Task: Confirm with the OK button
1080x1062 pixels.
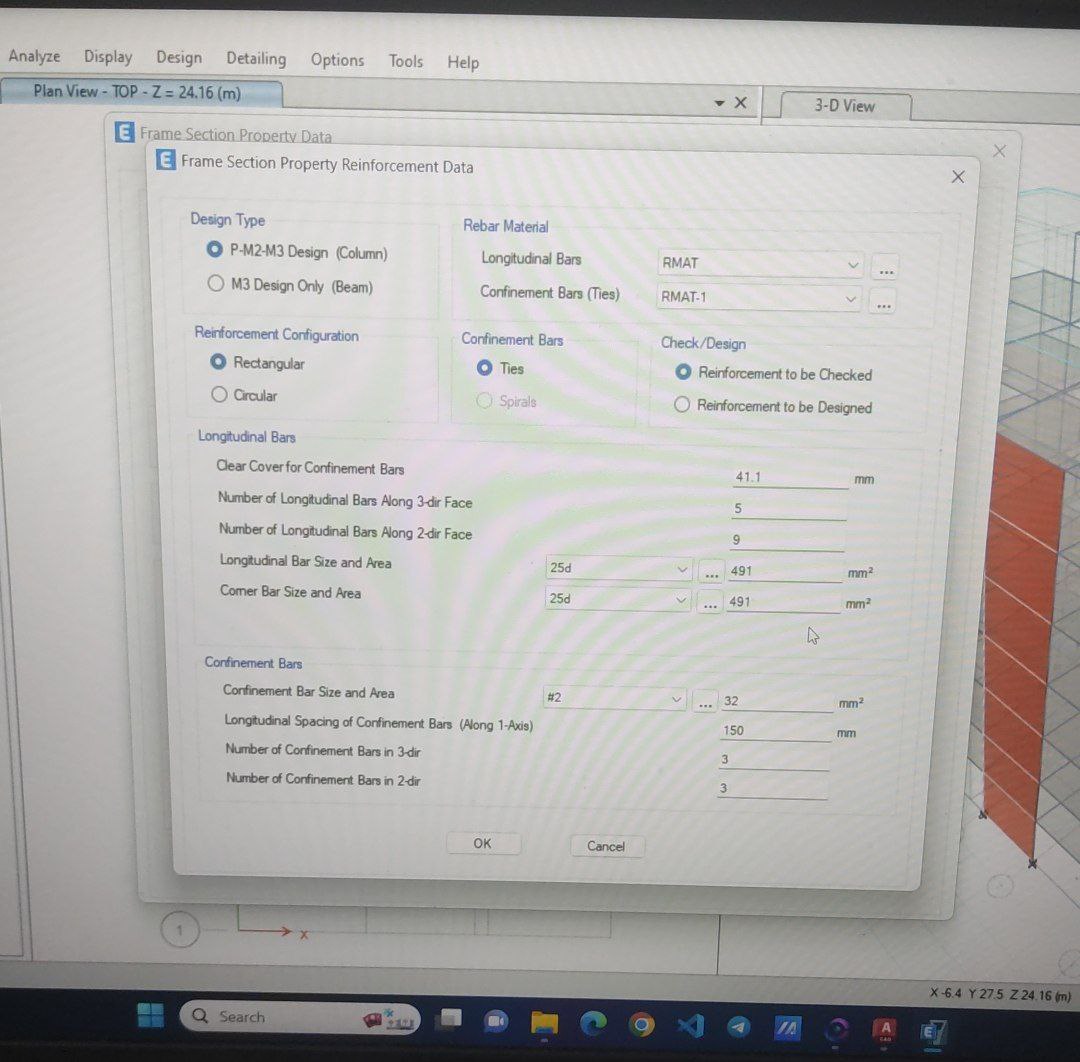Action: click(x=483, y=843)
